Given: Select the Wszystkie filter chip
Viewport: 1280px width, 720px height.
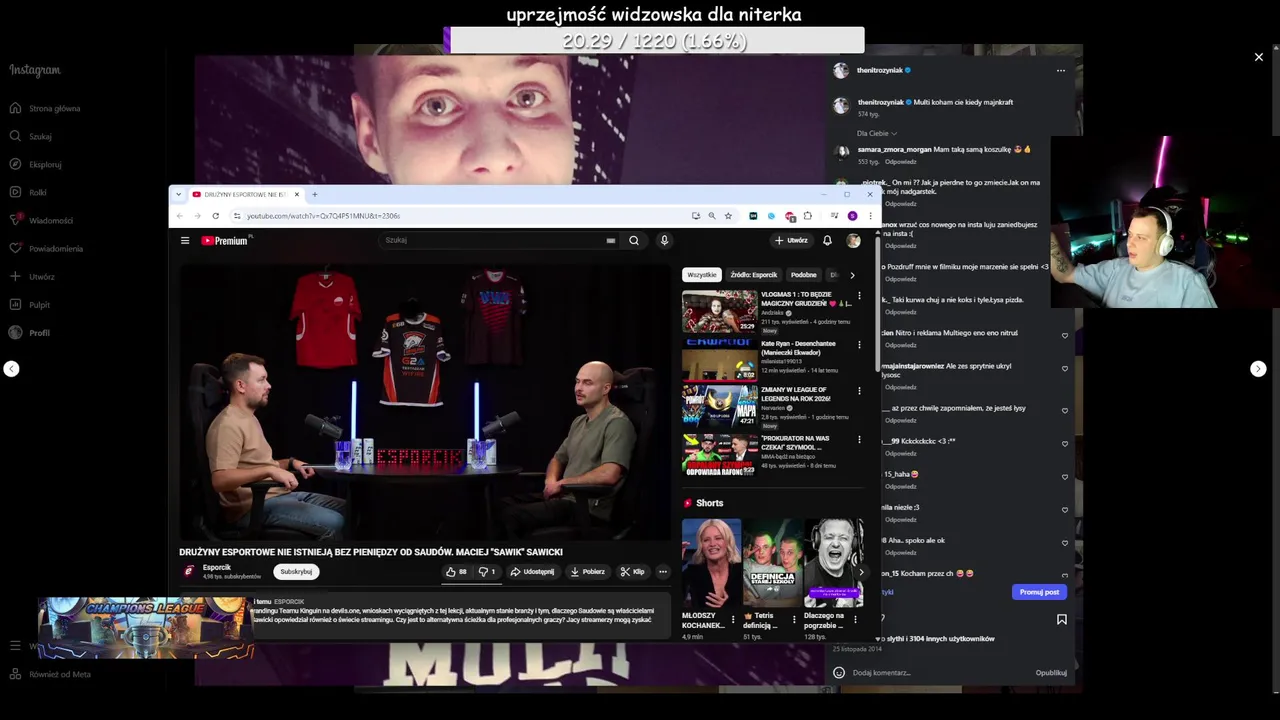Looking at the screenshot, I should pyautogui.click(x=701, y=275).
